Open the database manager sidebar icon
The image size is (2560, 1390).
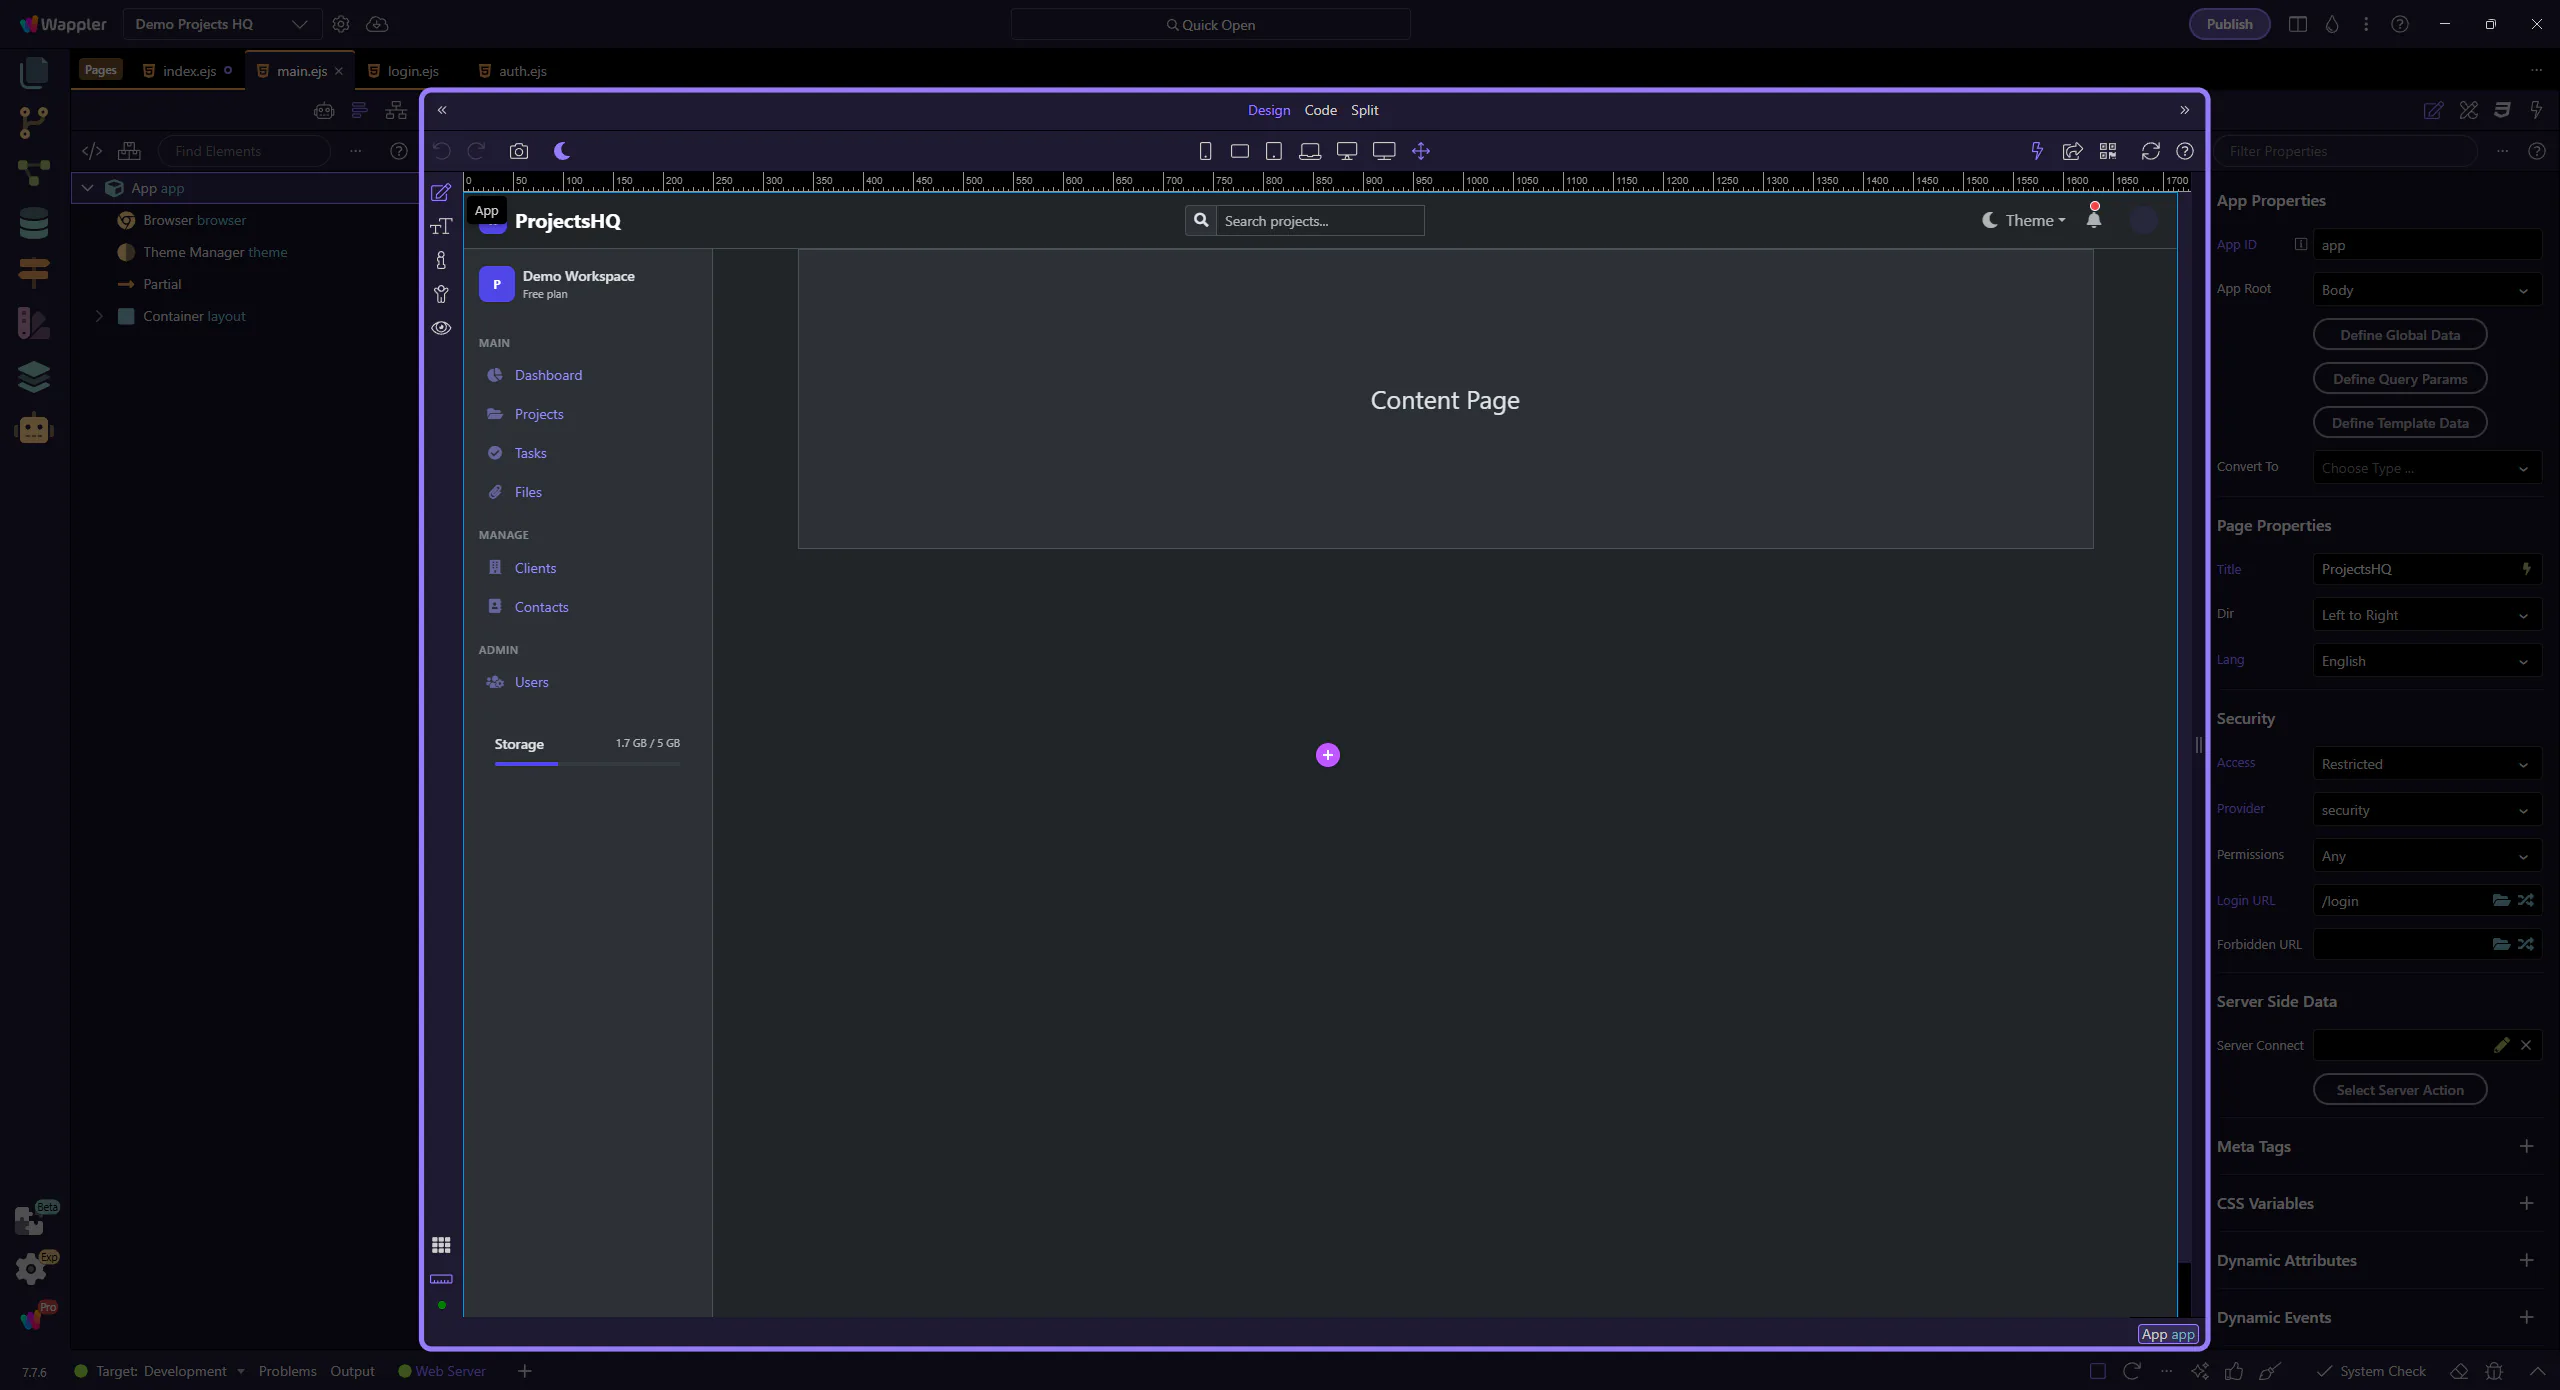point(33,223)
